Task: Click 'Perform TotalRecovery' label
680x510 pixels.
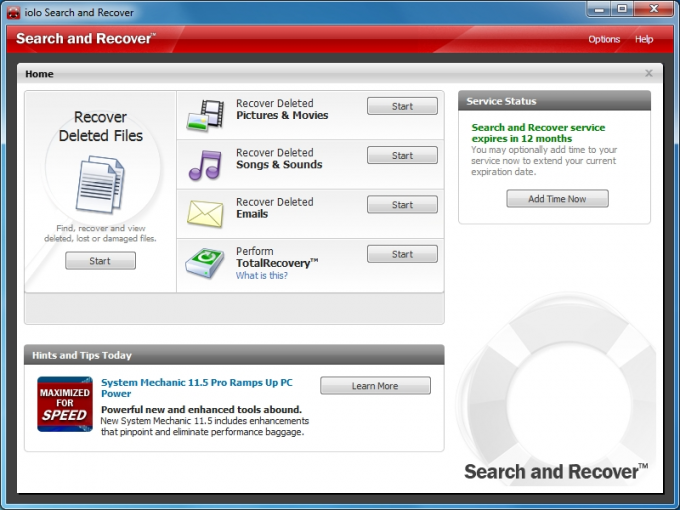Action: click(x=277, y=257)
